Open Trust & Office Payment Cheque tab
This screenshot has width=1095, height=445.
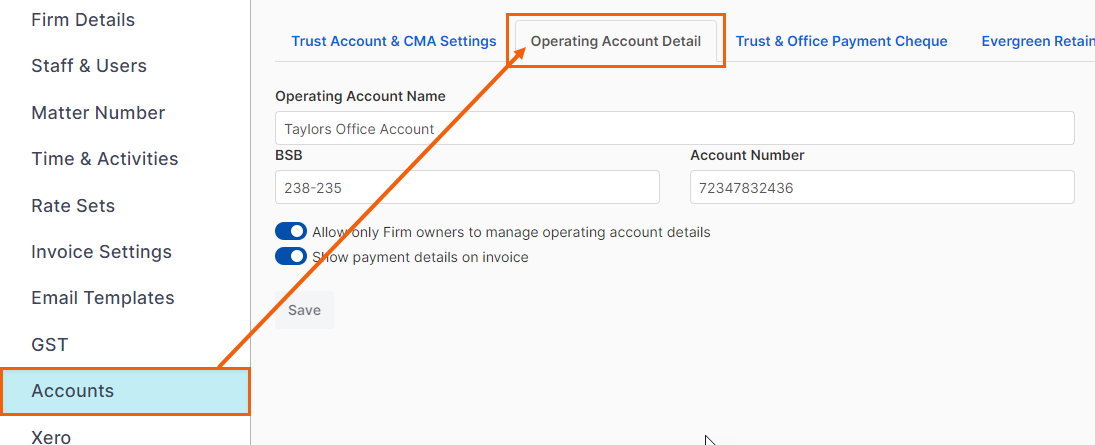click(842, 41)
